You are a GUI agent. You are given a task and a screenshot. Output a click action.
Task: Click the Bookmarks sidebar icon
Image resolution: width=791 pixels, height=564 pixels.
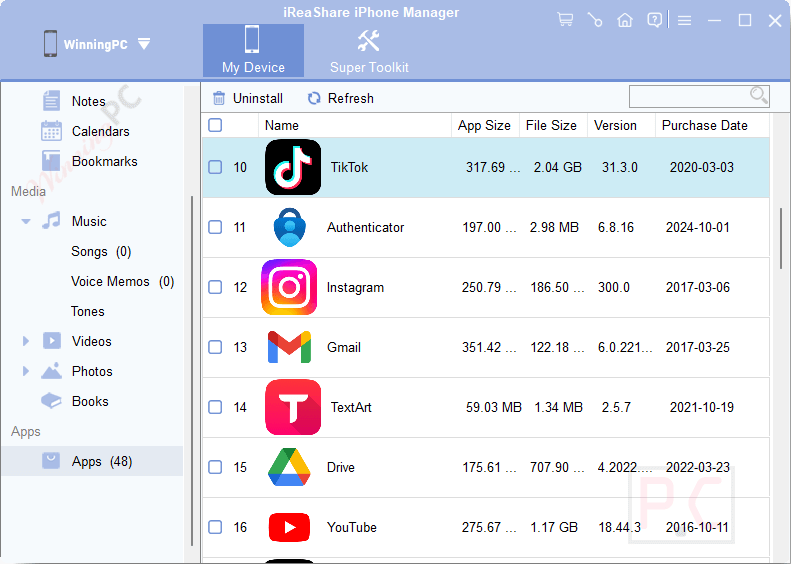coord(51,161)
